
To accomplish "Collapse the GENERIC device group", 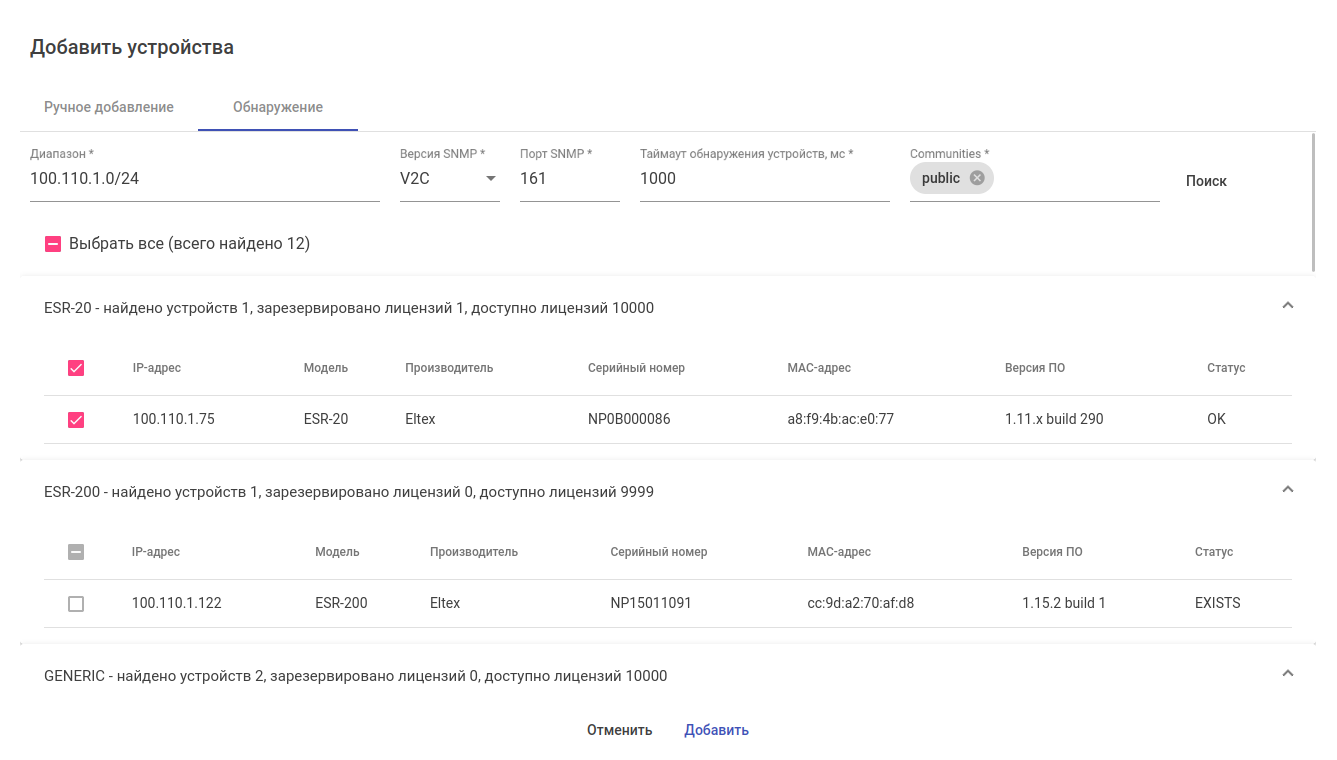I will (x=1288, y=674).
